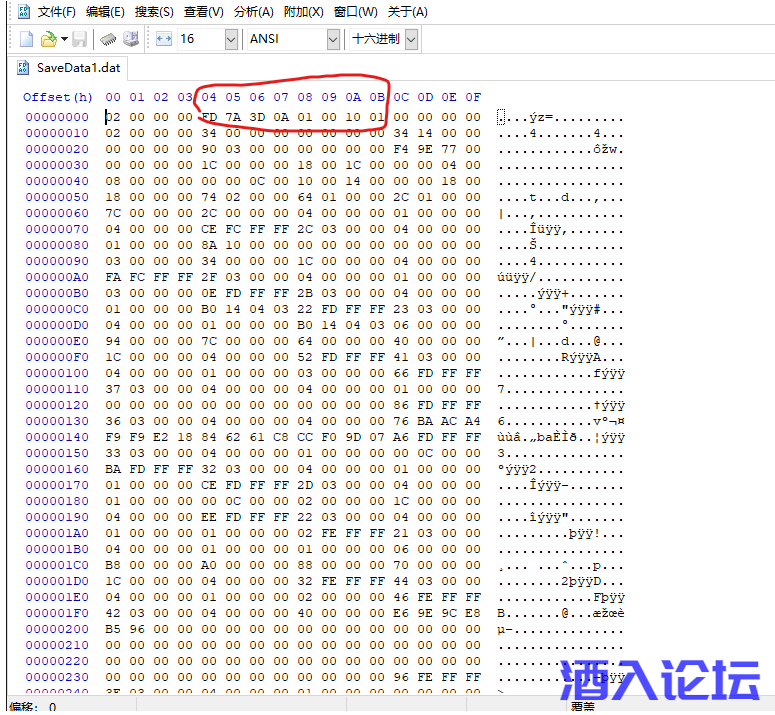775x715 pixels.
Task: Click byte 0A in row 00000000
Action: pyautogui.click(x=281, y=117)
